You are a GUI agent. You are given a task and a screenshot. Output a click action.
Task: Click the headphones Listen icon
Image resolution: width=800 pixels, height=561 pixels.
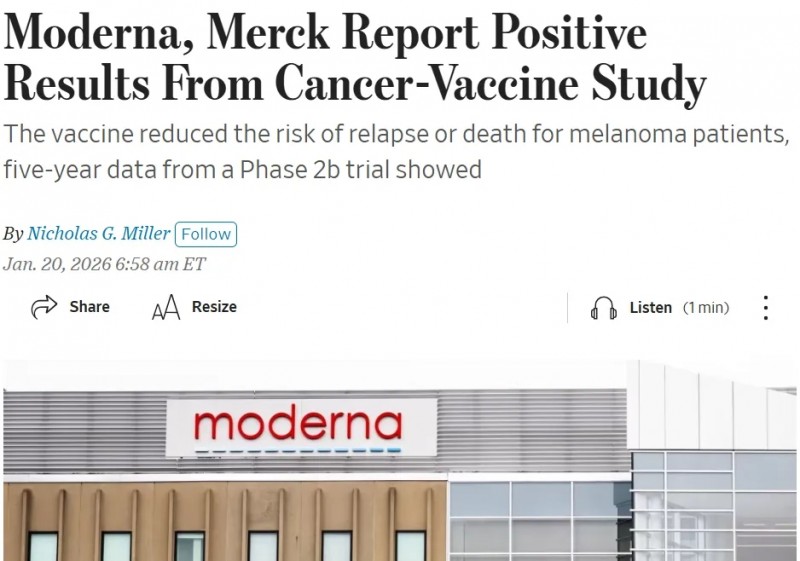click(603, 308)
